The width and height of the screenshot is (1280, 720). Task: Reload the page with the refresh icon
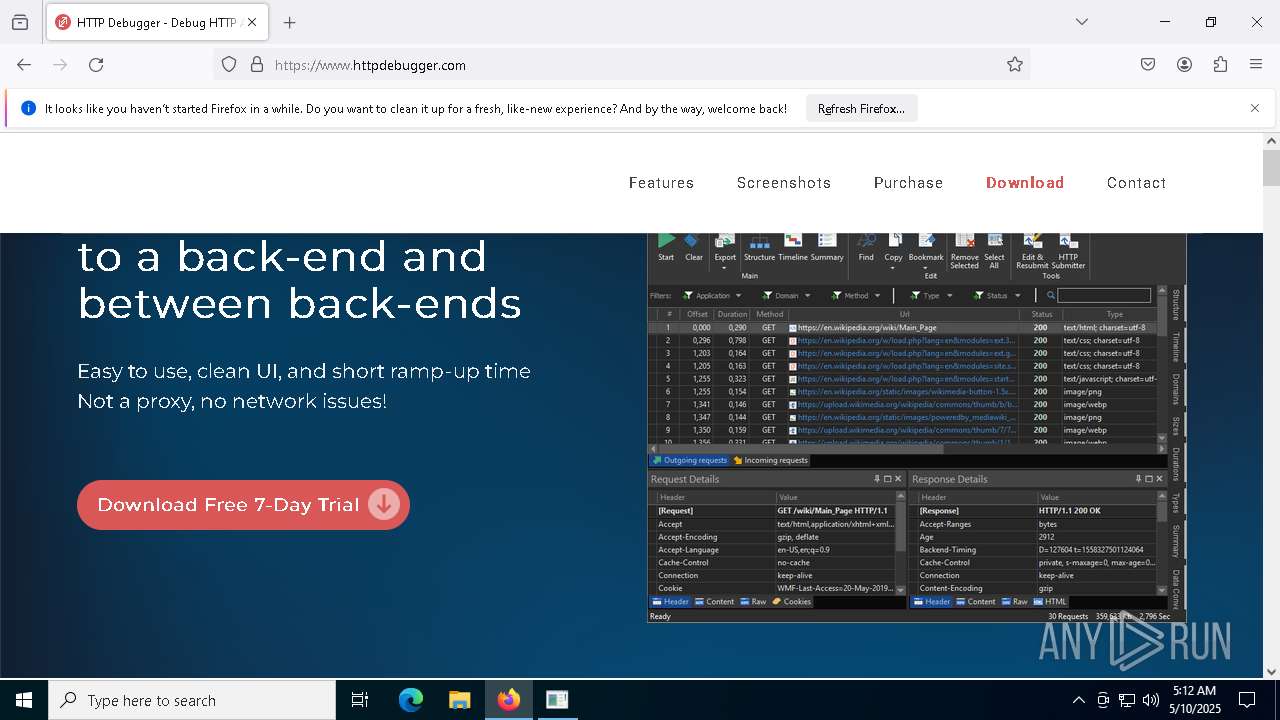tap(96, 65)
